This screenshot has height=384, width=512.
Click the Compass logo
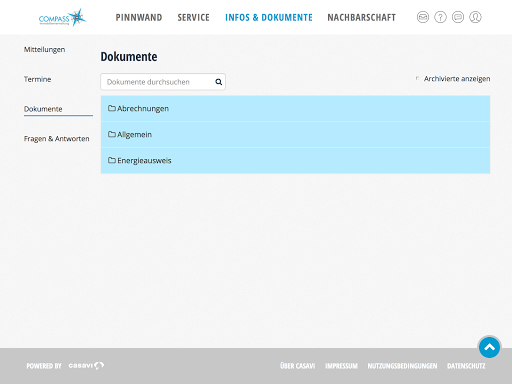[x=62, y=18]
